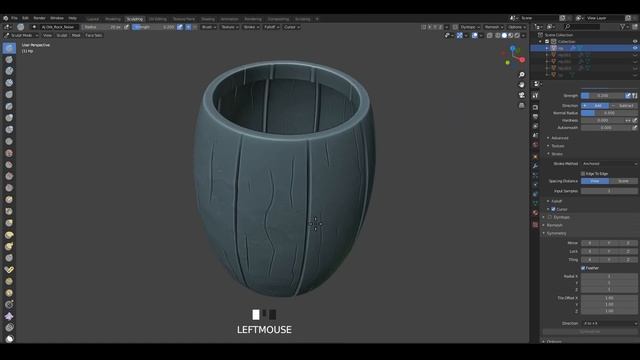Screen dimensions: 640x360
Task: Switch viewport to rendered shading mode
Action: (517, 36)
